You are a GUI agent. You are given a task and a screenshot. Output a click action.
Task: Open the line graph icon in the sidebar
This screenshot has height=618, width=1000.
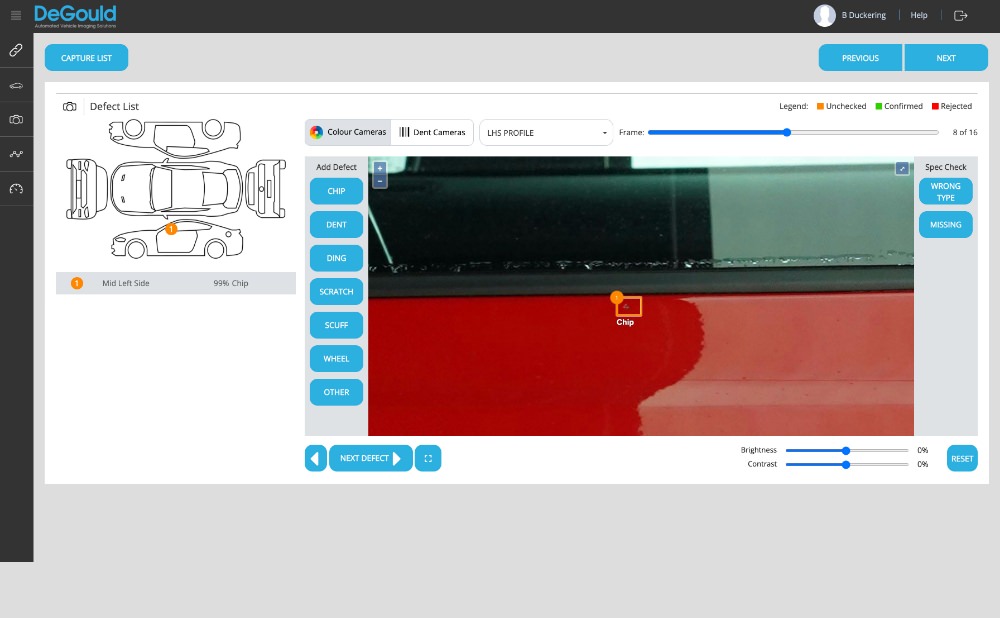[x=16, y=154]
